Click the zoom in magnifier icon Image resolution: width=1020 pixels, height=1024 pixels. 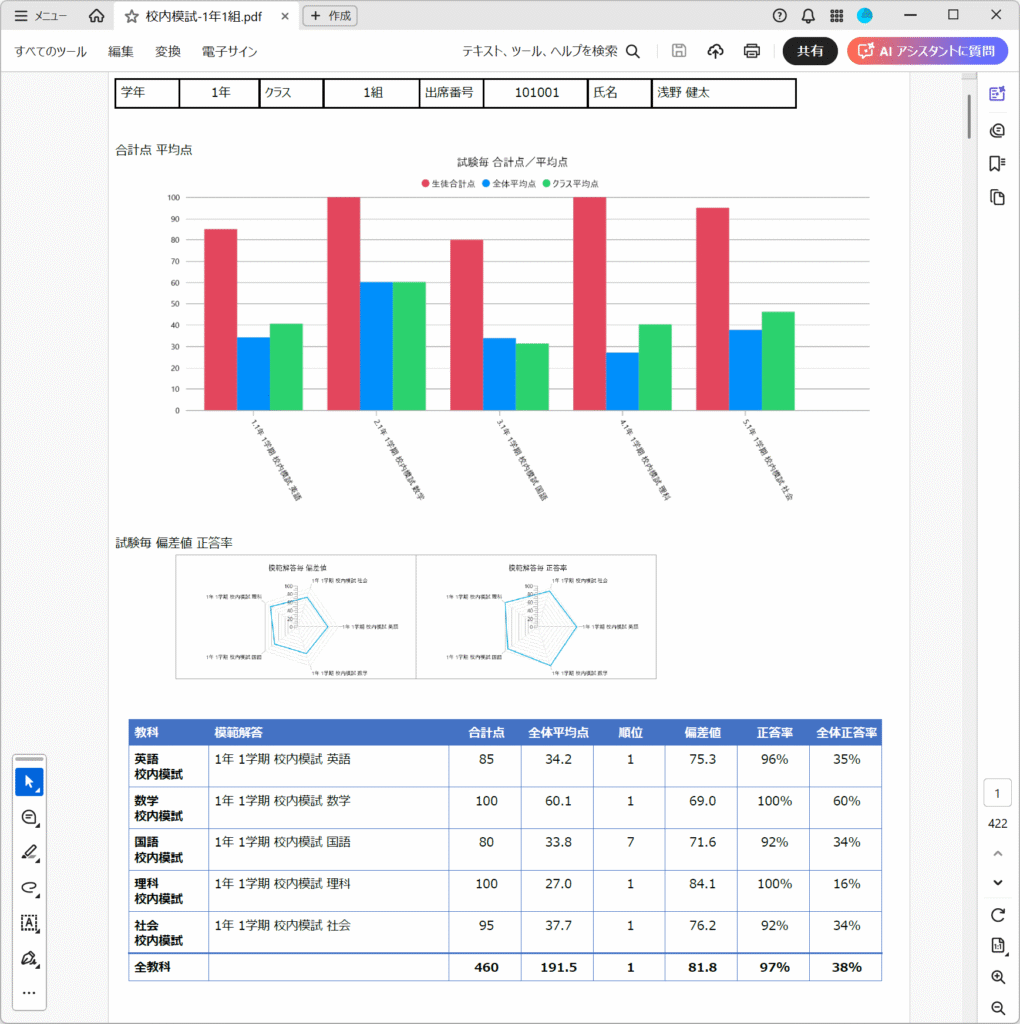(997, 977)
